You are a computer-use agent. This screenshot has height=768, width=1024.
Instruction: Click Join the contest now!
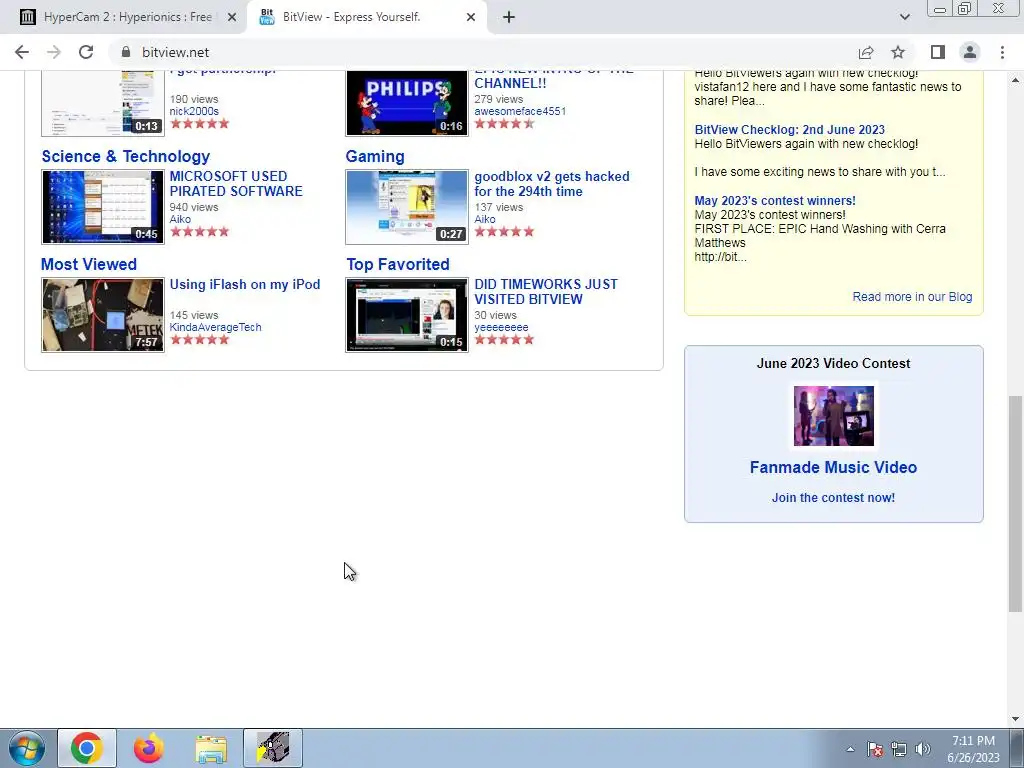[x=833, y=498]
